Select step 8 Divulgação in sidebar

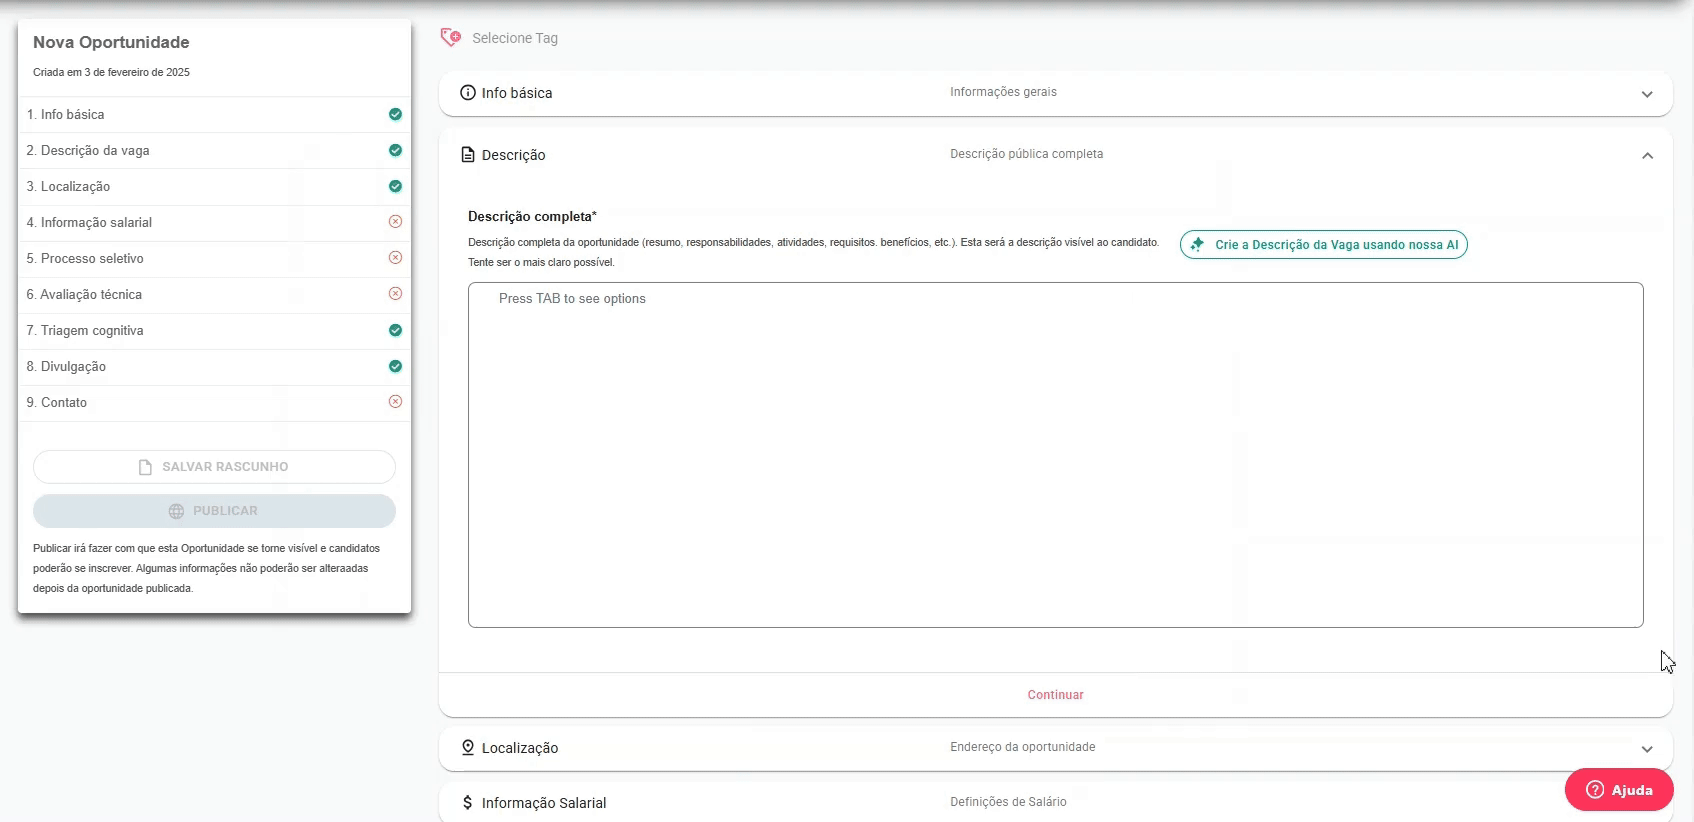click(x=73, y=367)
